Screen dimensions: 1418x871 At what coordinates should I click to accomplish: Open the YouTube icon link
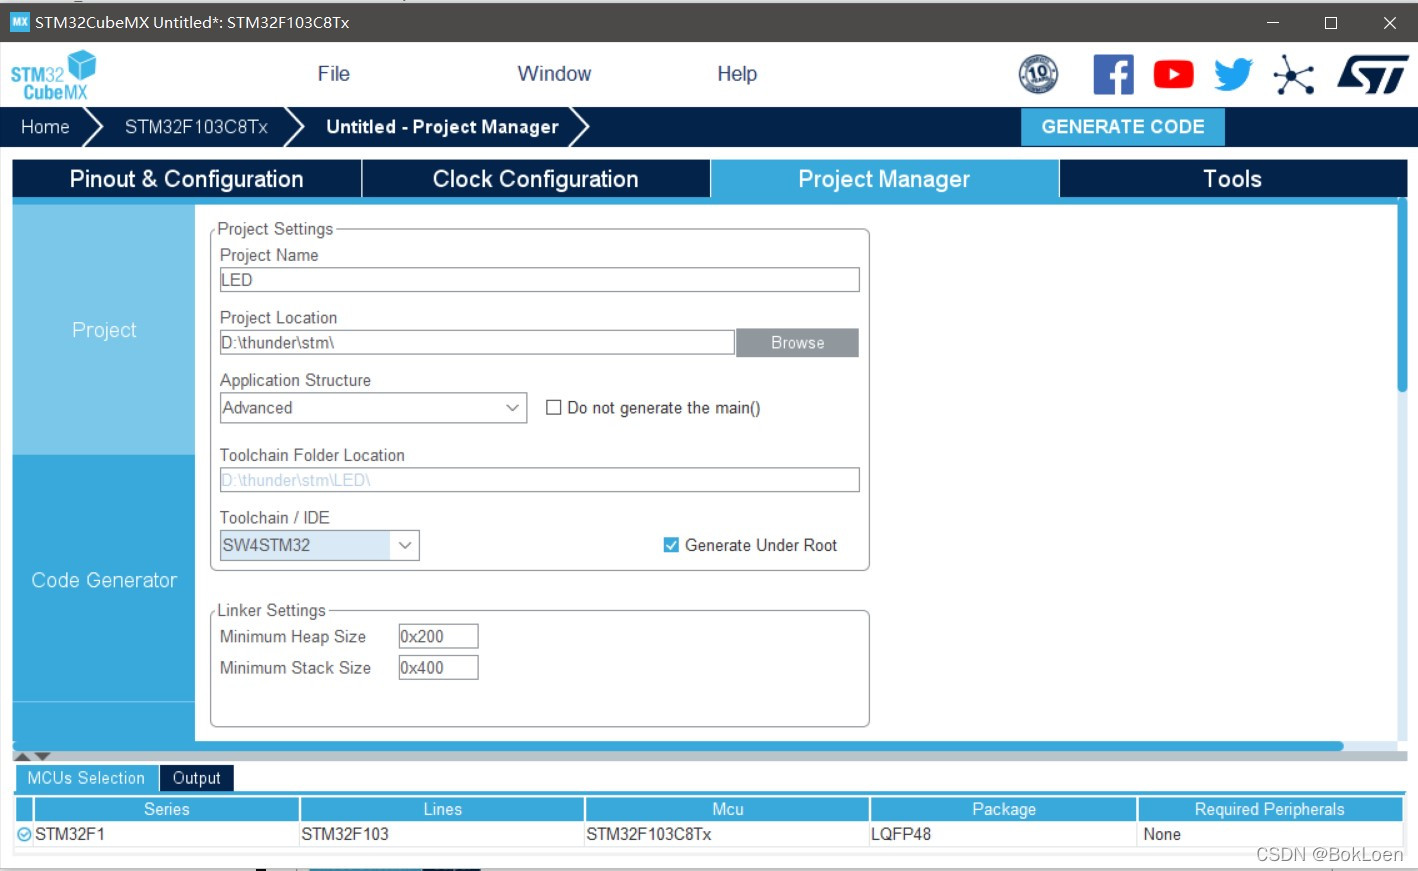(1173, 74)
